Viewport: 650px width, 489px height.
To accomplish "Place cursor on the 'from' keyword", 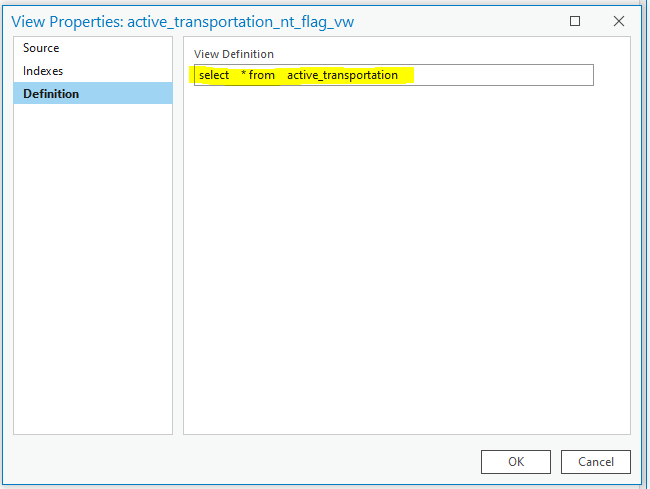I will pos(262,75).
